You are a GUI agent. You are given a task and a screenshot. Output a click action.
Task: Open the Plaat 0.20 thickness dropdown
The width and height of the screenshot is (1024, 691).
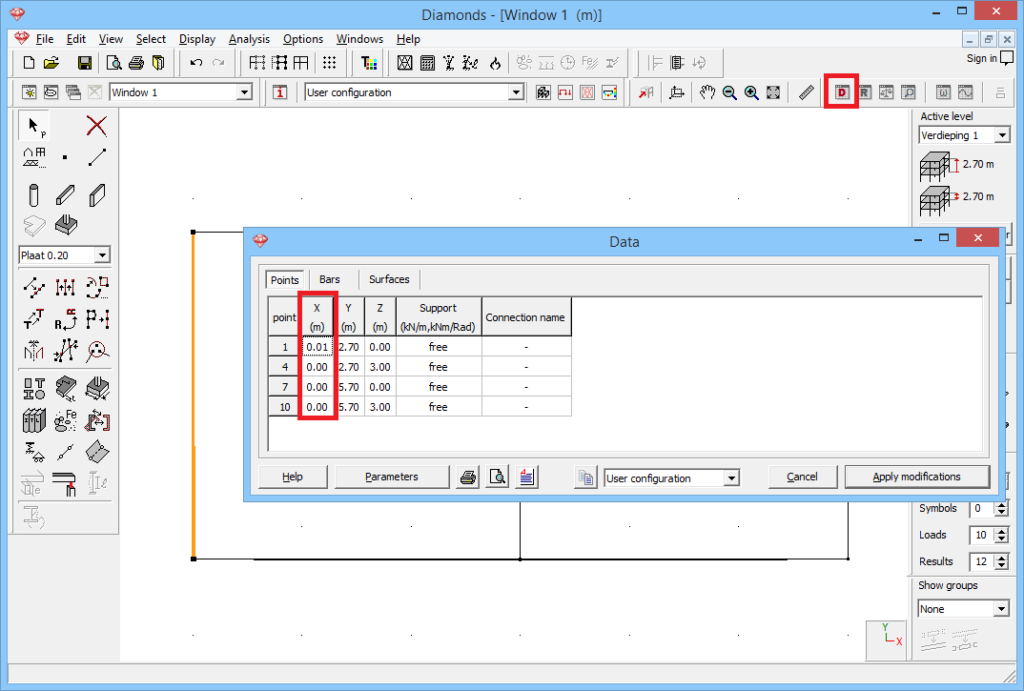(102, 255)
